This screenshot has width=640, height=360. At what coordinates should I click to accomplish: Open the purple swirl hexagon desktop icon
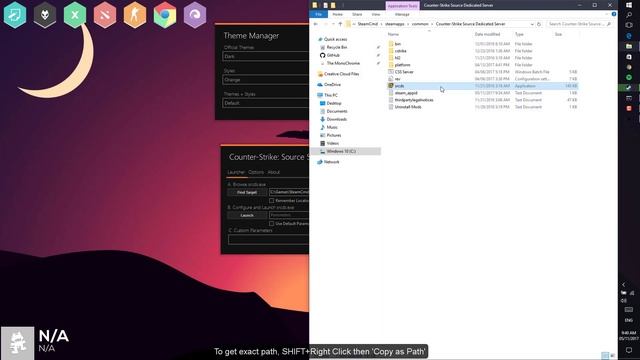coord(195,15)
